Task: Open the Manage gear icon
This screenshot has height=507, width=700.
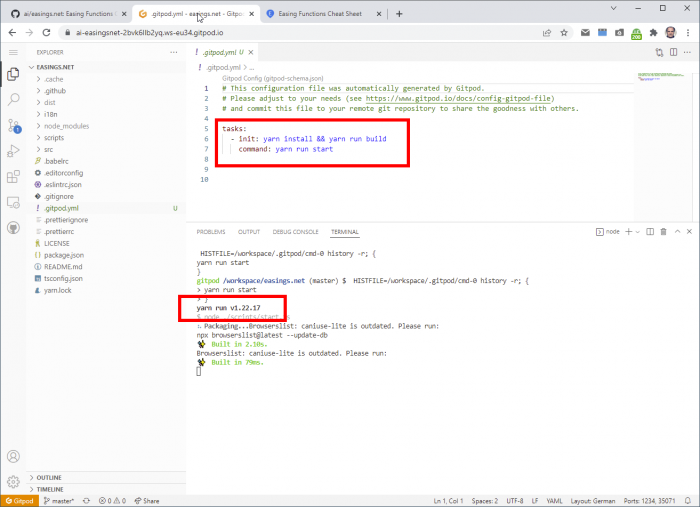Action: coord(13,482)
